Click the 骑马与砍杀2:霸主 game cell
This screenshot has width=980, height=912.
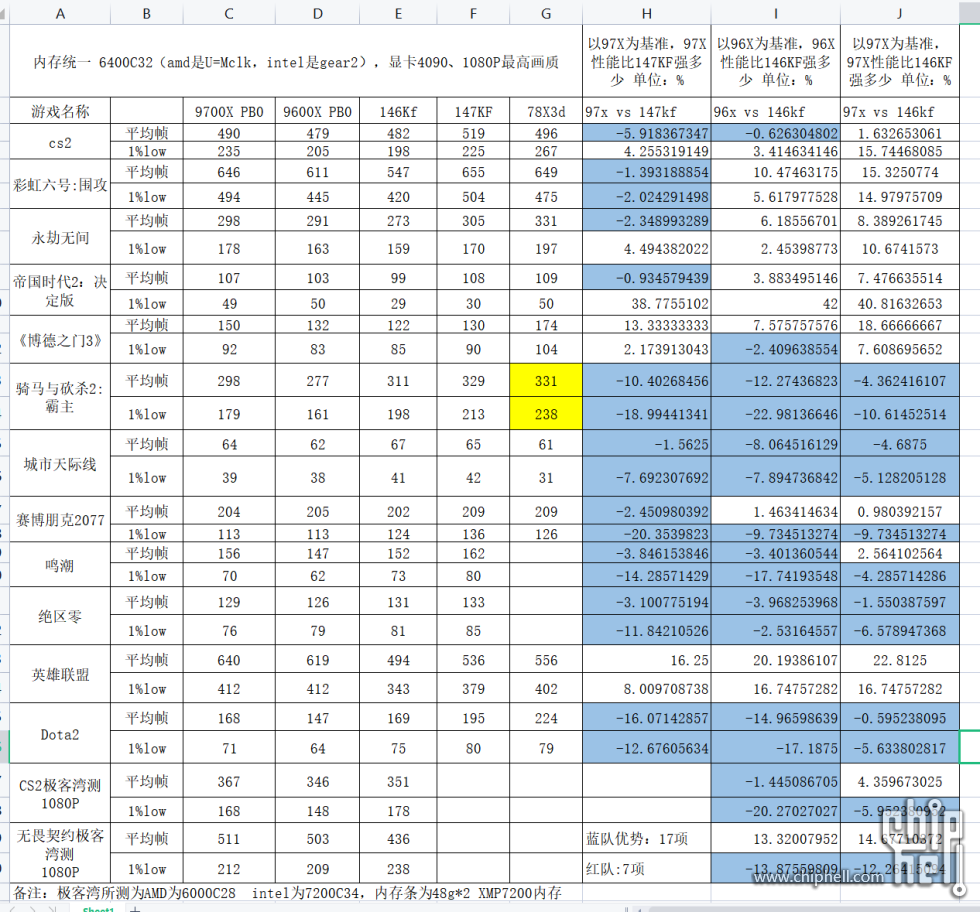[60, 397]
